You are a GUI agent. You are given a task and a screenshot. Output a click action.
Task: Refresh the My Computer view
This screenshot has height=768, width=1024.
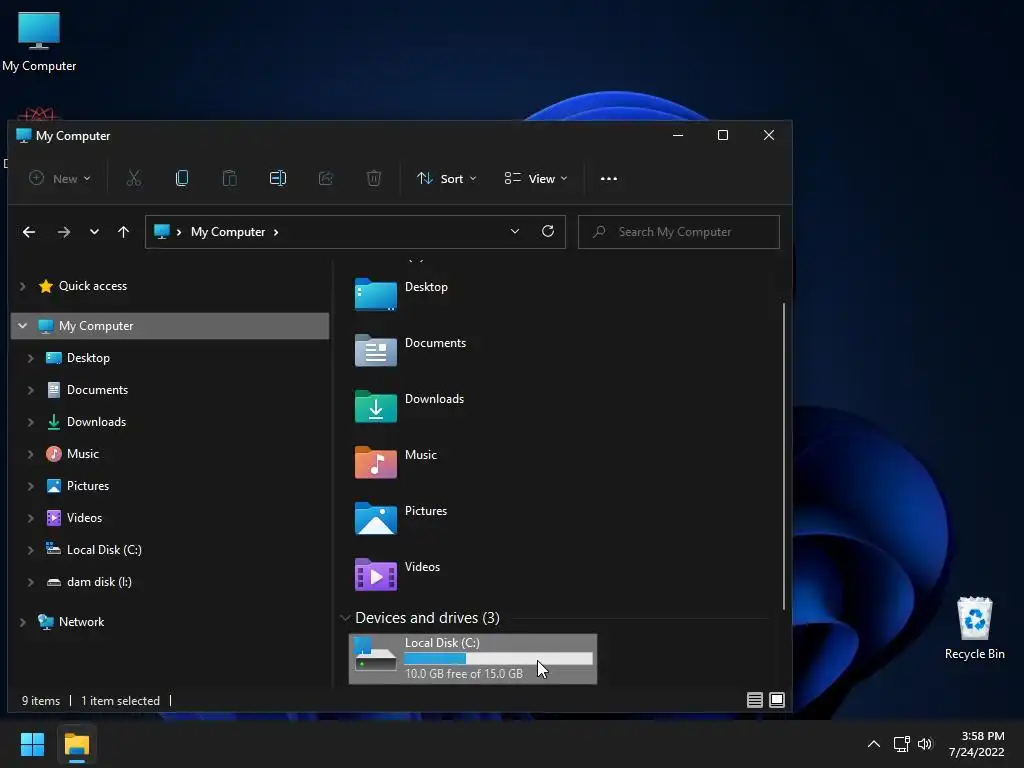click(x=548, y=231)
